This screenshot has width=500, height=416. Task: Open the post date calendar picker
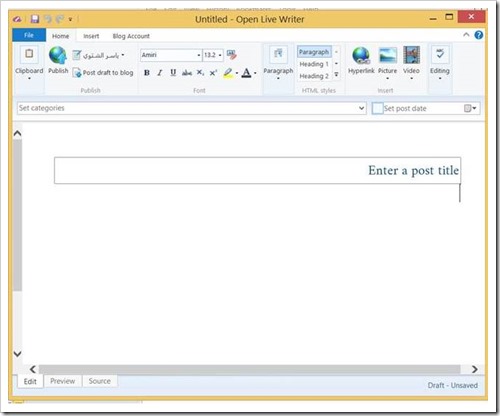coord(470,108)
